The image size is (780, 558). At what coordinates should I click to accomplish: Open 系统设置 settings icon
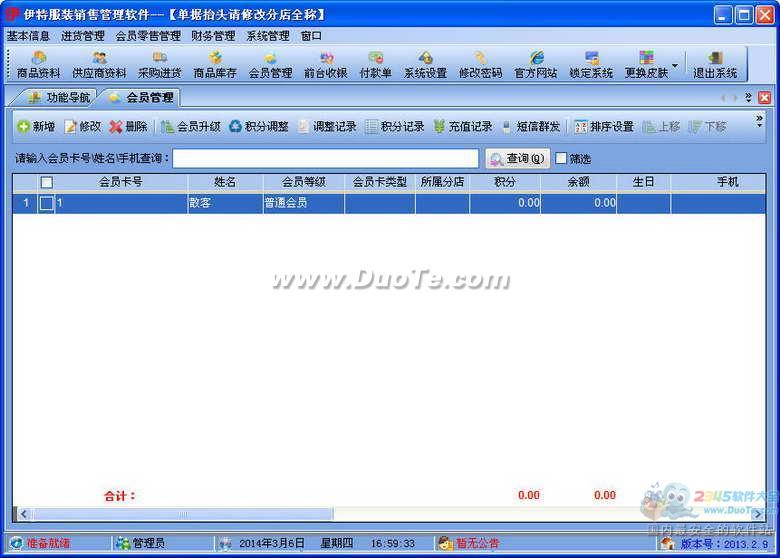pos(425,65)
